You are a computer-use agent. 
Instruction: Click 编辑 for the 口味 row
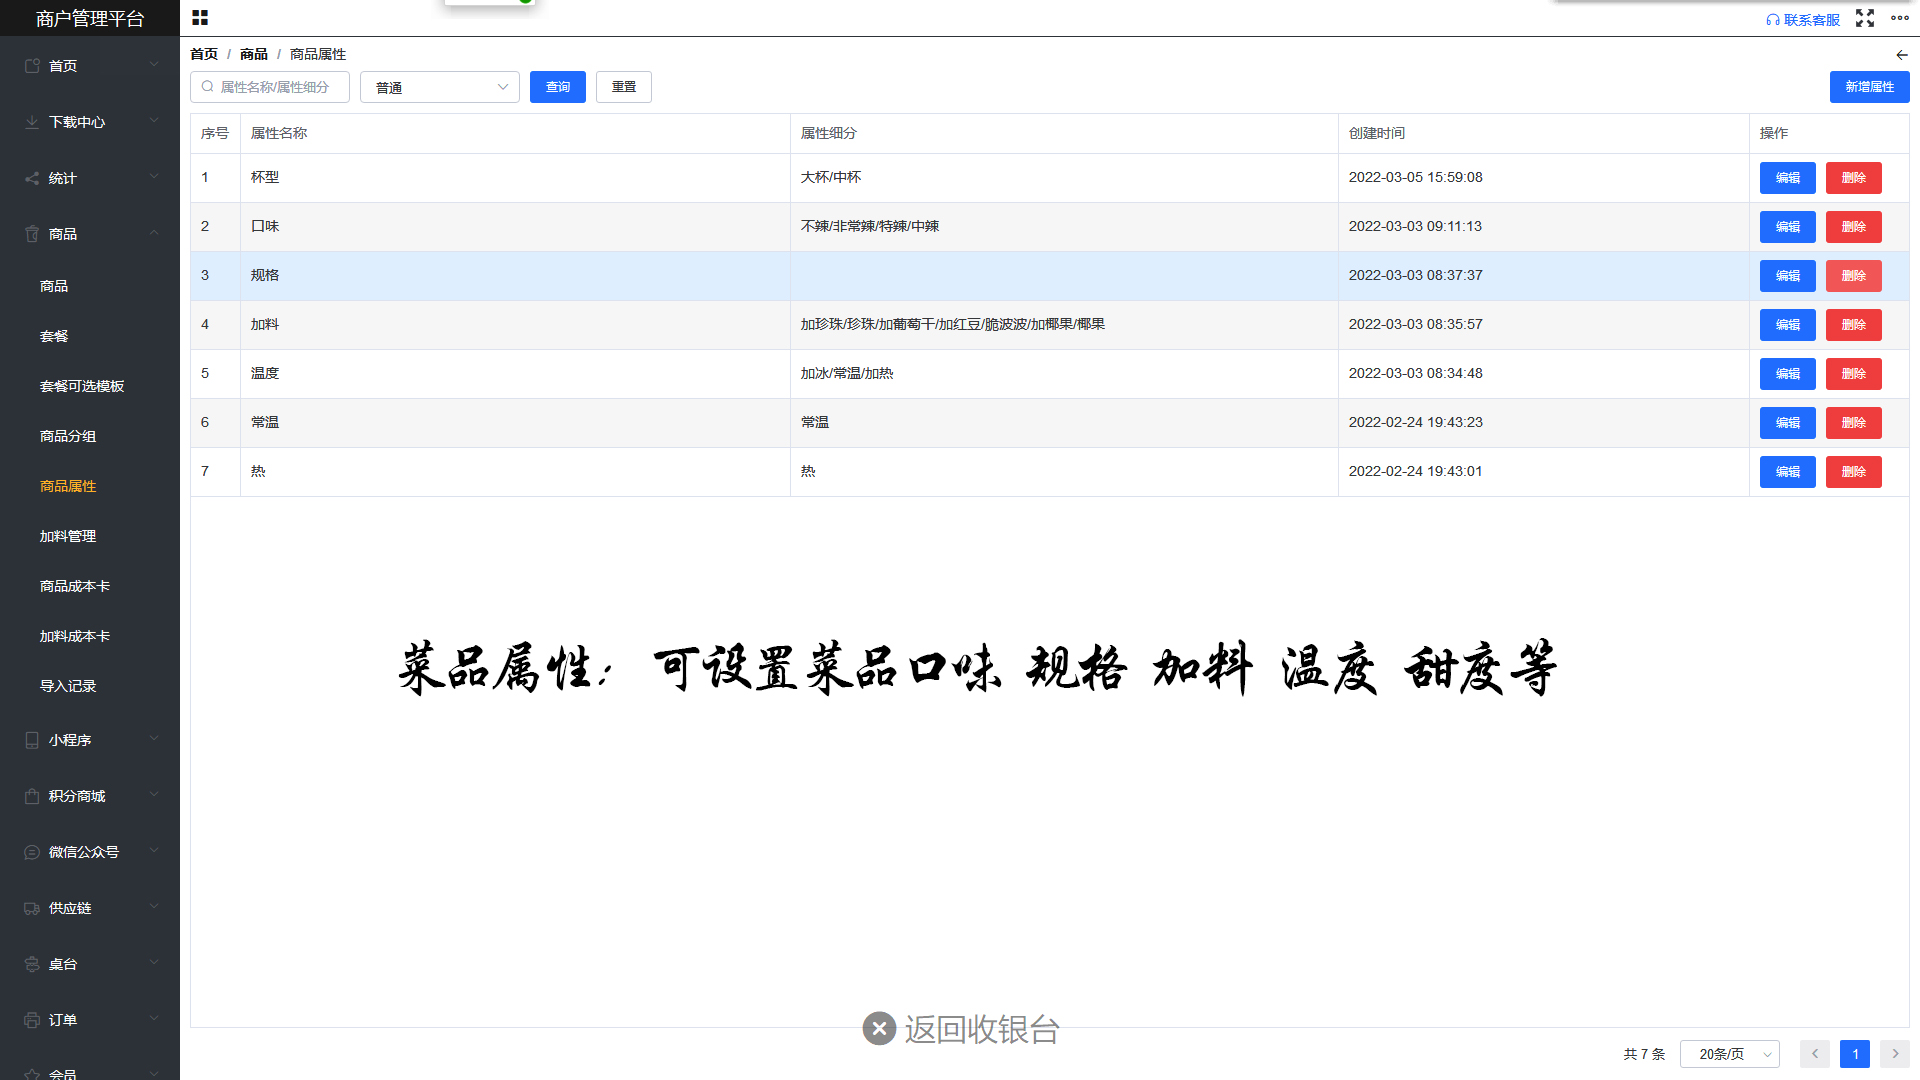pyautogui.click(x=1787, y=227)
